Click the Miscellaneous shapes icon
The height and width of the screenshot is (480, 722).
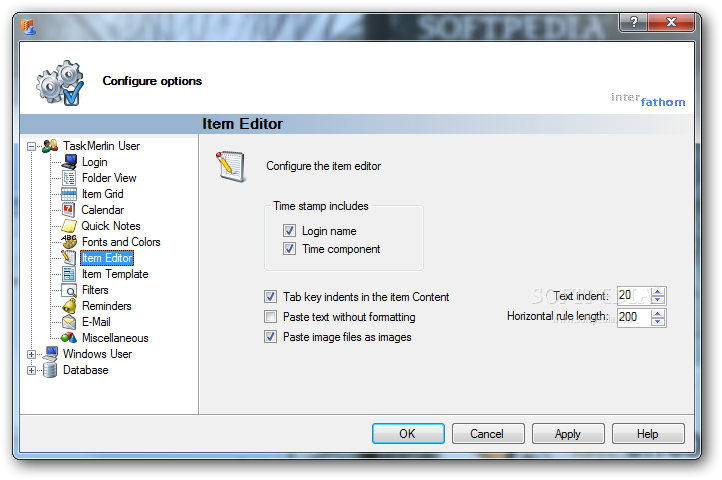click(69, 338)
